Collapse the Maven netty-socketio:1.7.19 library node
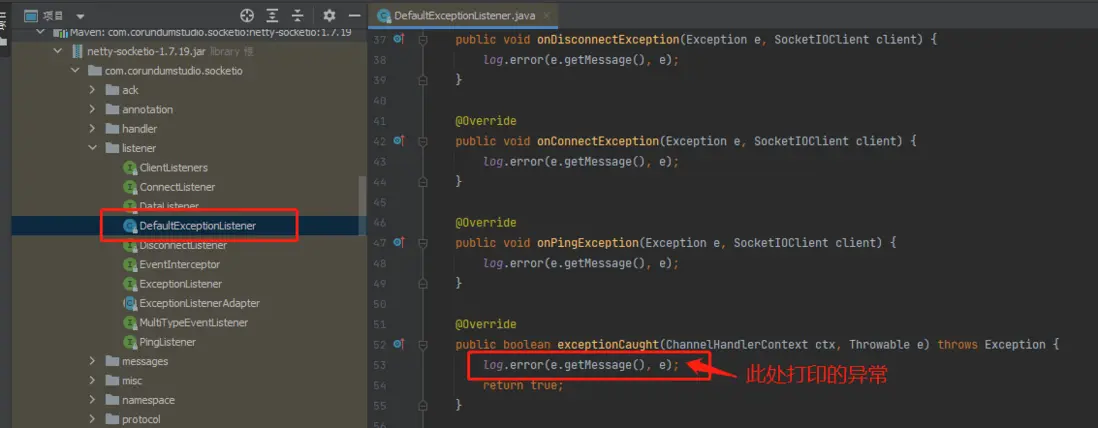 pos(41,32)
